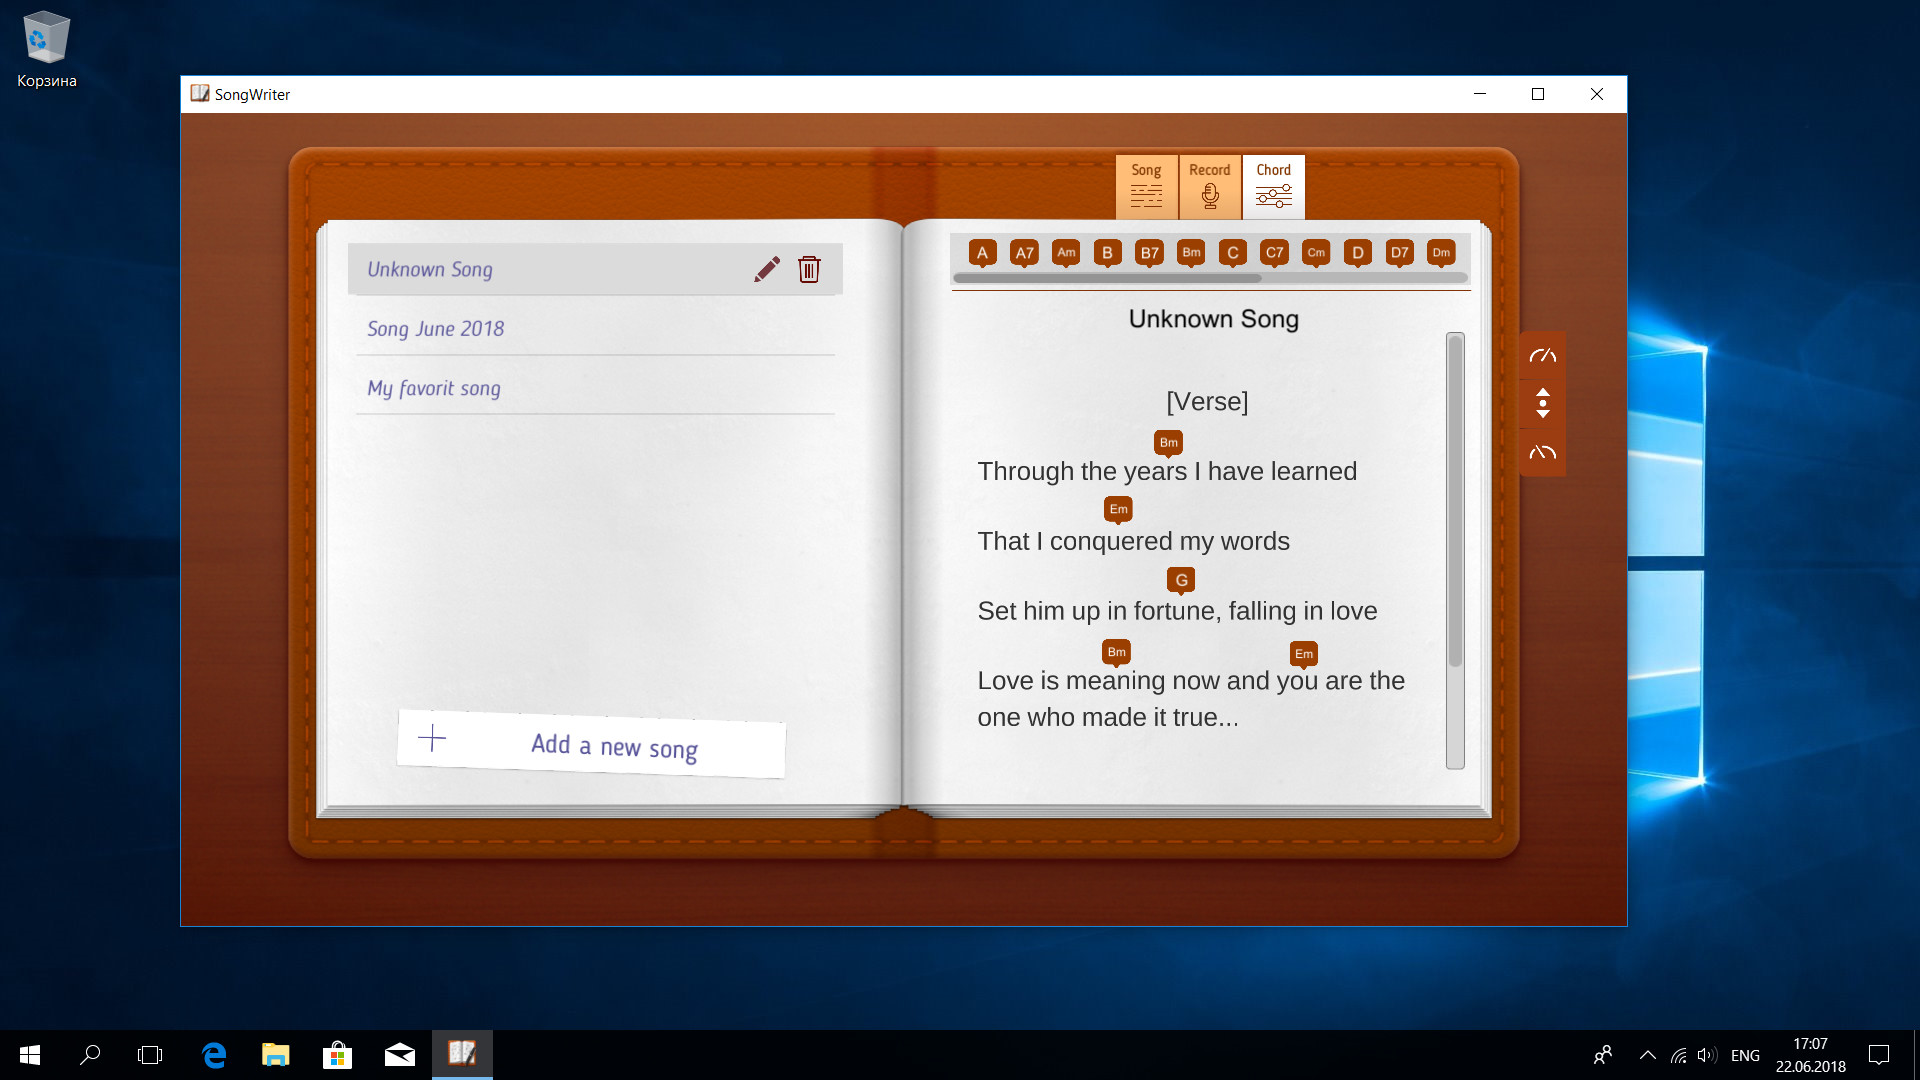This screenshot has width=1920, height=1080.
Task: Pick the B7 chord from chord palette
Action: (x=1149, y=253)
